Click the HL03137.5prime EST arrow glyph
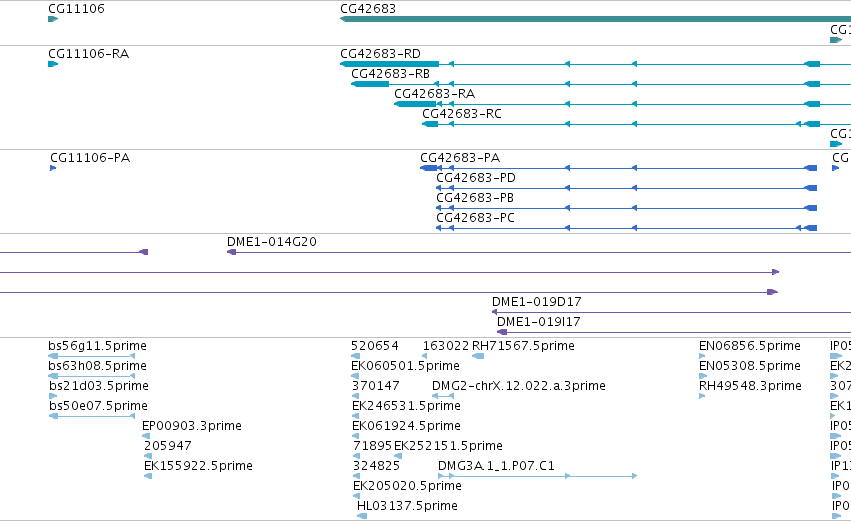 click(361, 516)
